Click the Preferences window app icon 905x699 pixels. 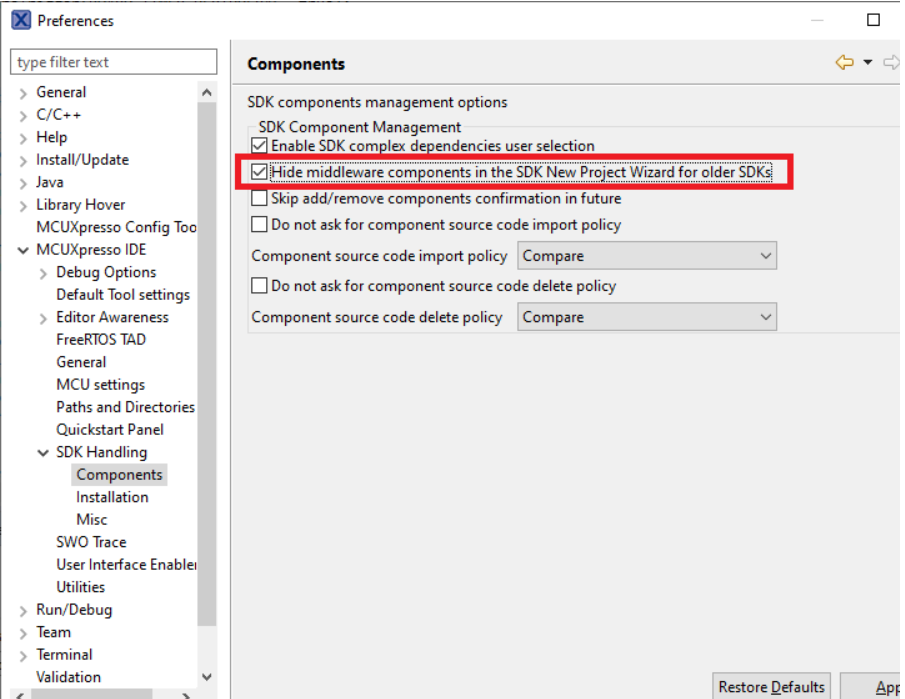[21, 20]
